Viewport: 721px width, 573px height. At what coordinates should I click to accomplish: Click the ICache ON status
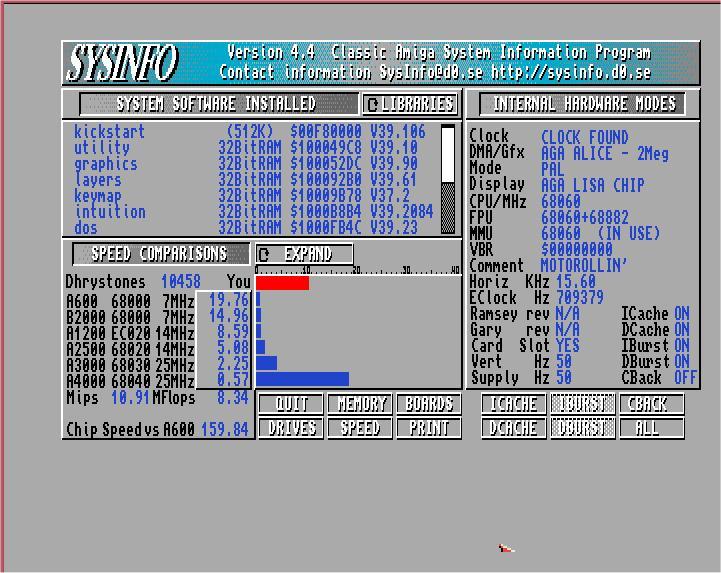682,314
